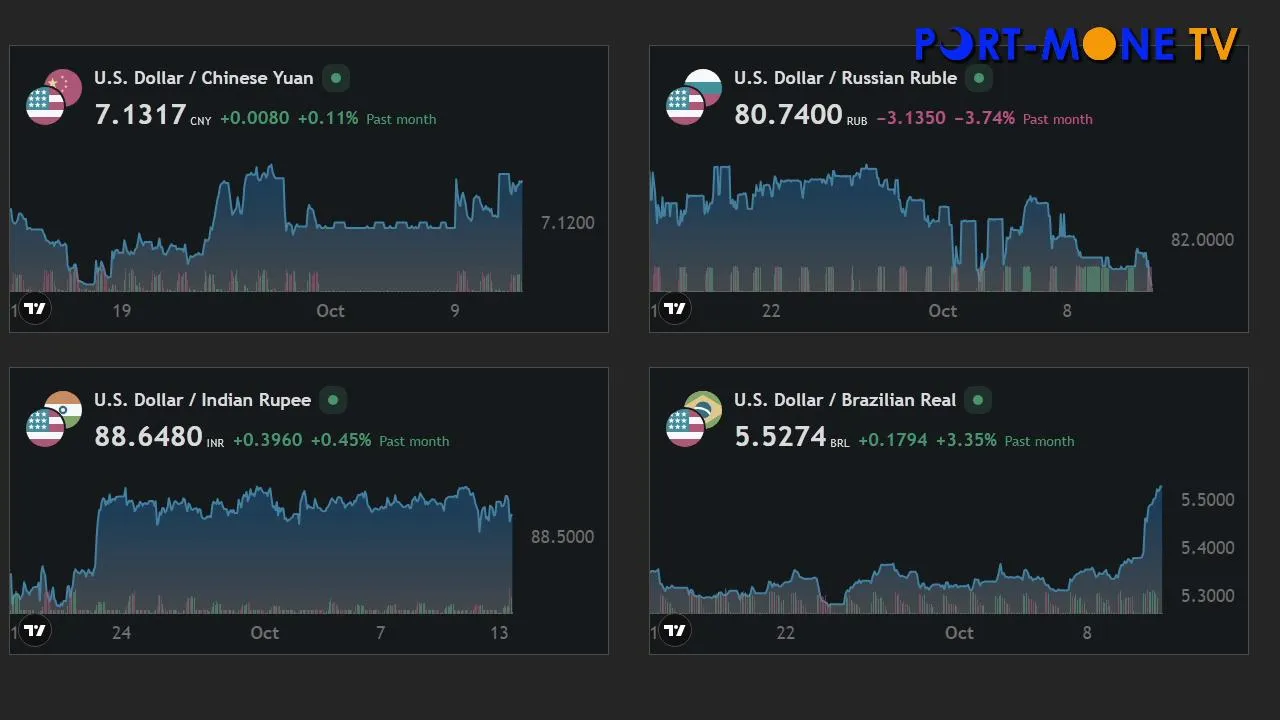Open the U.S. Dollar / Russian Ruble title link

[x=845, y=78]
